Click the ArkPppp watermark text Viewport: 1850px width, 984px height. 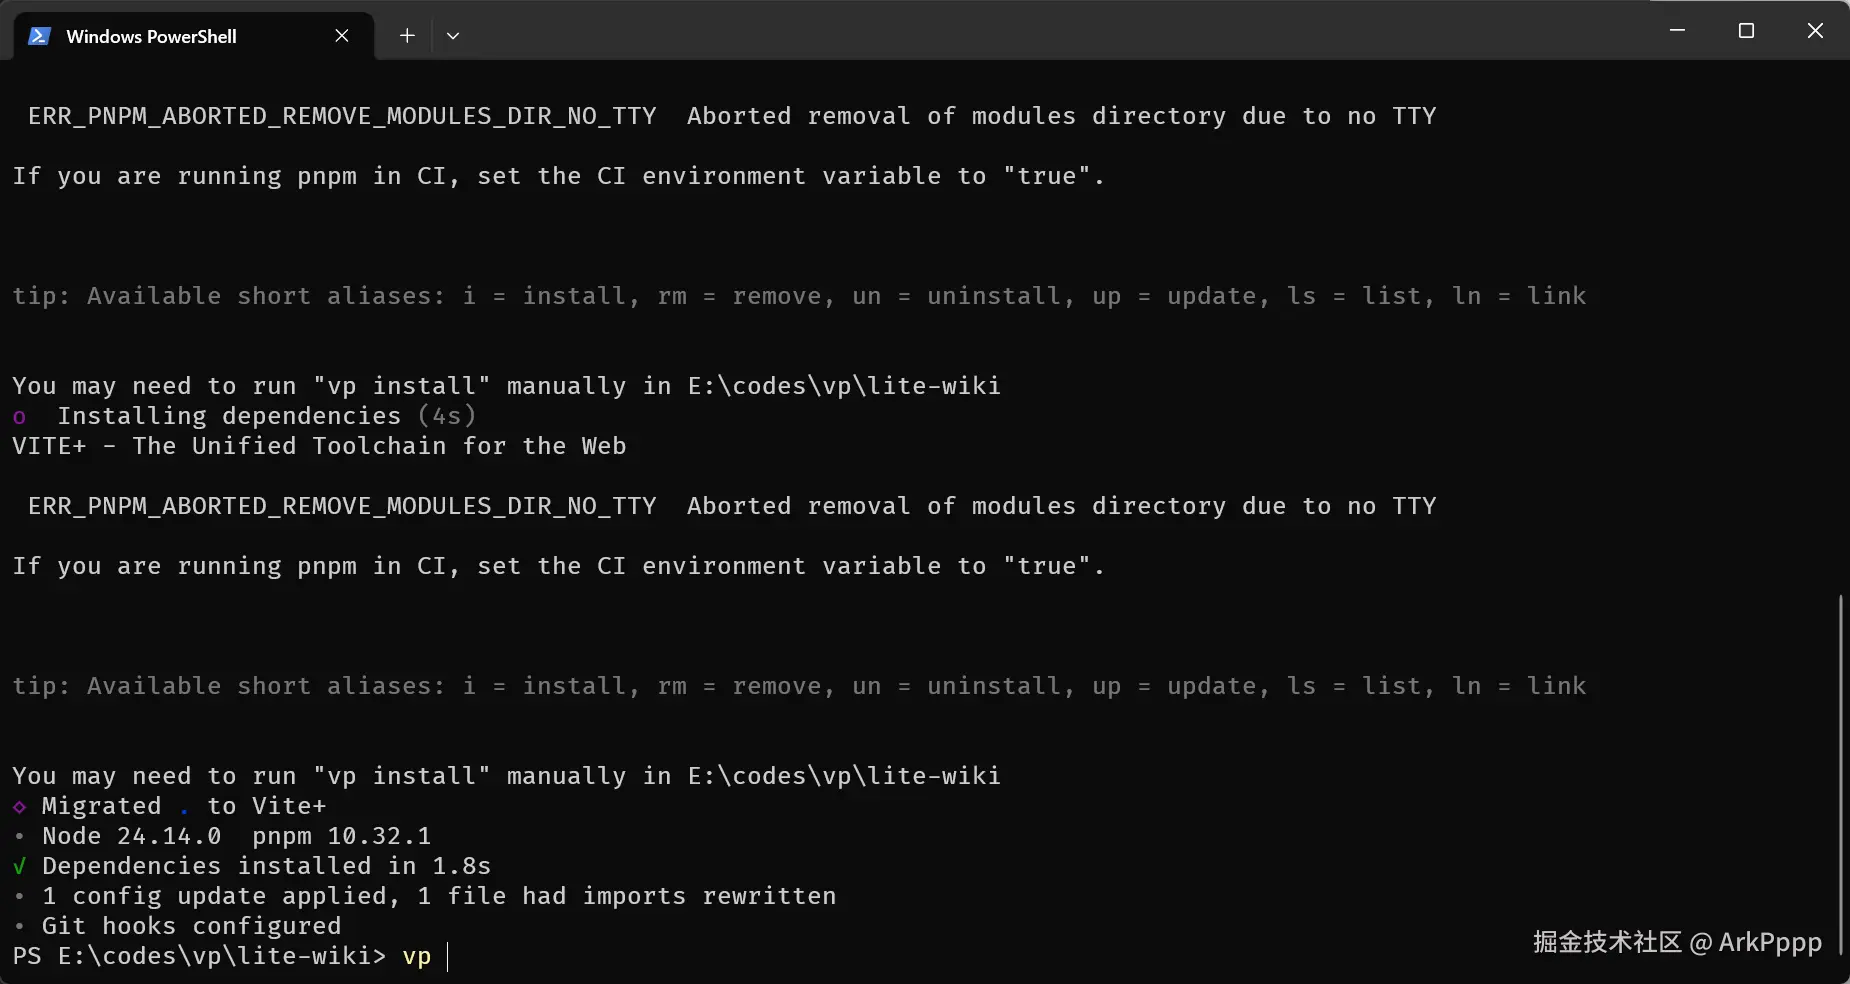tap(1769, 942)
